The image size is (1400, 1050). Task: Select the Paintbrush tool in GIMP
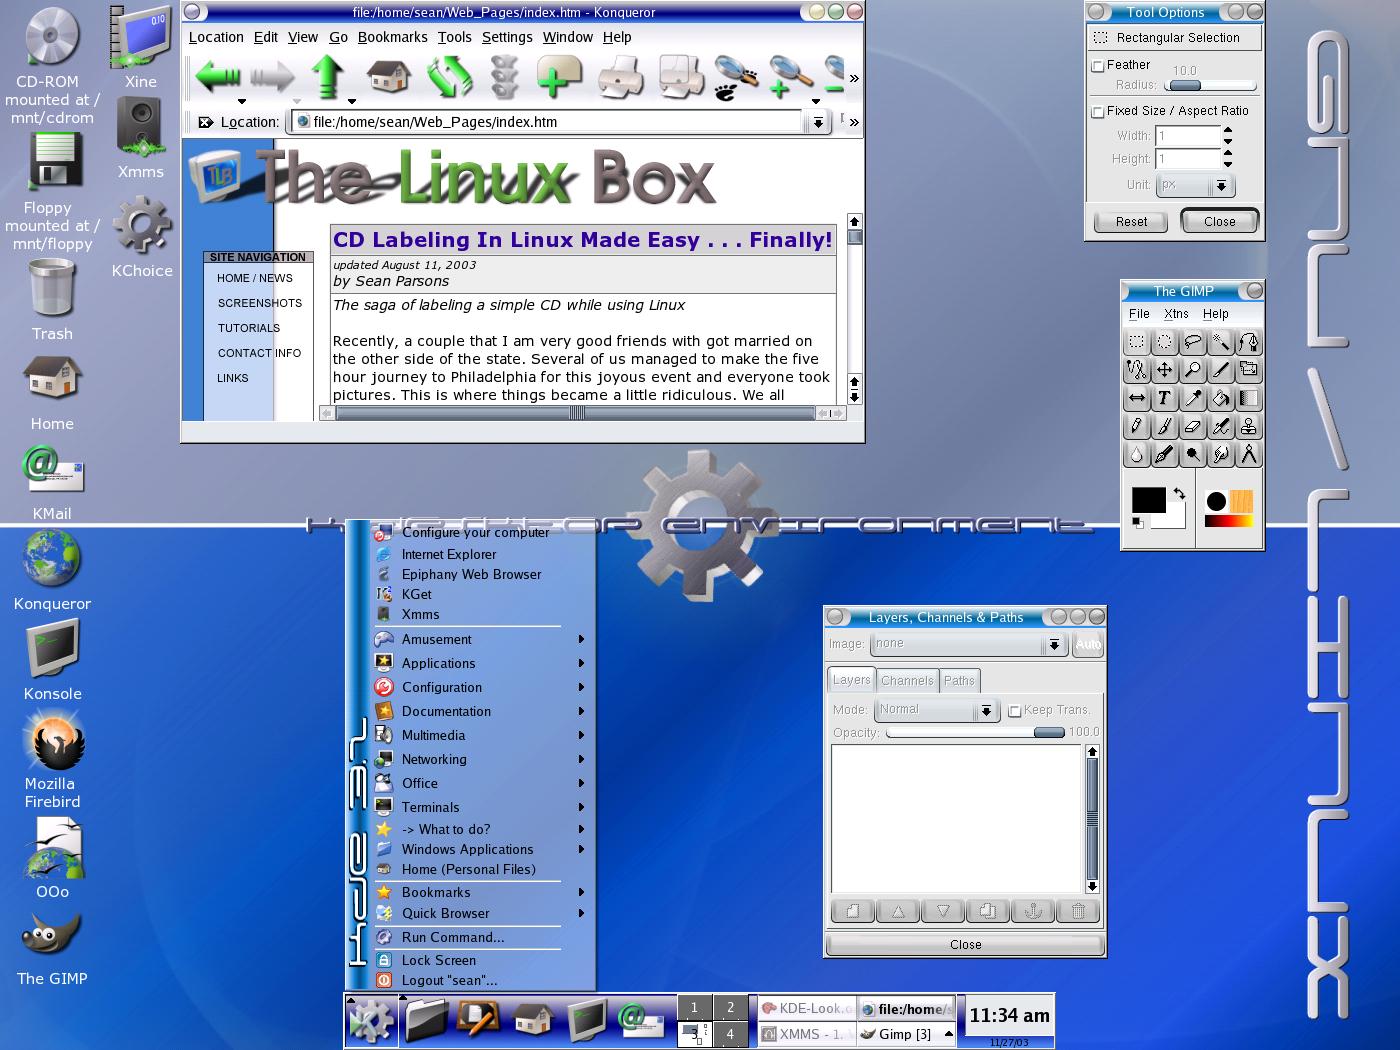coord(1165,426)
